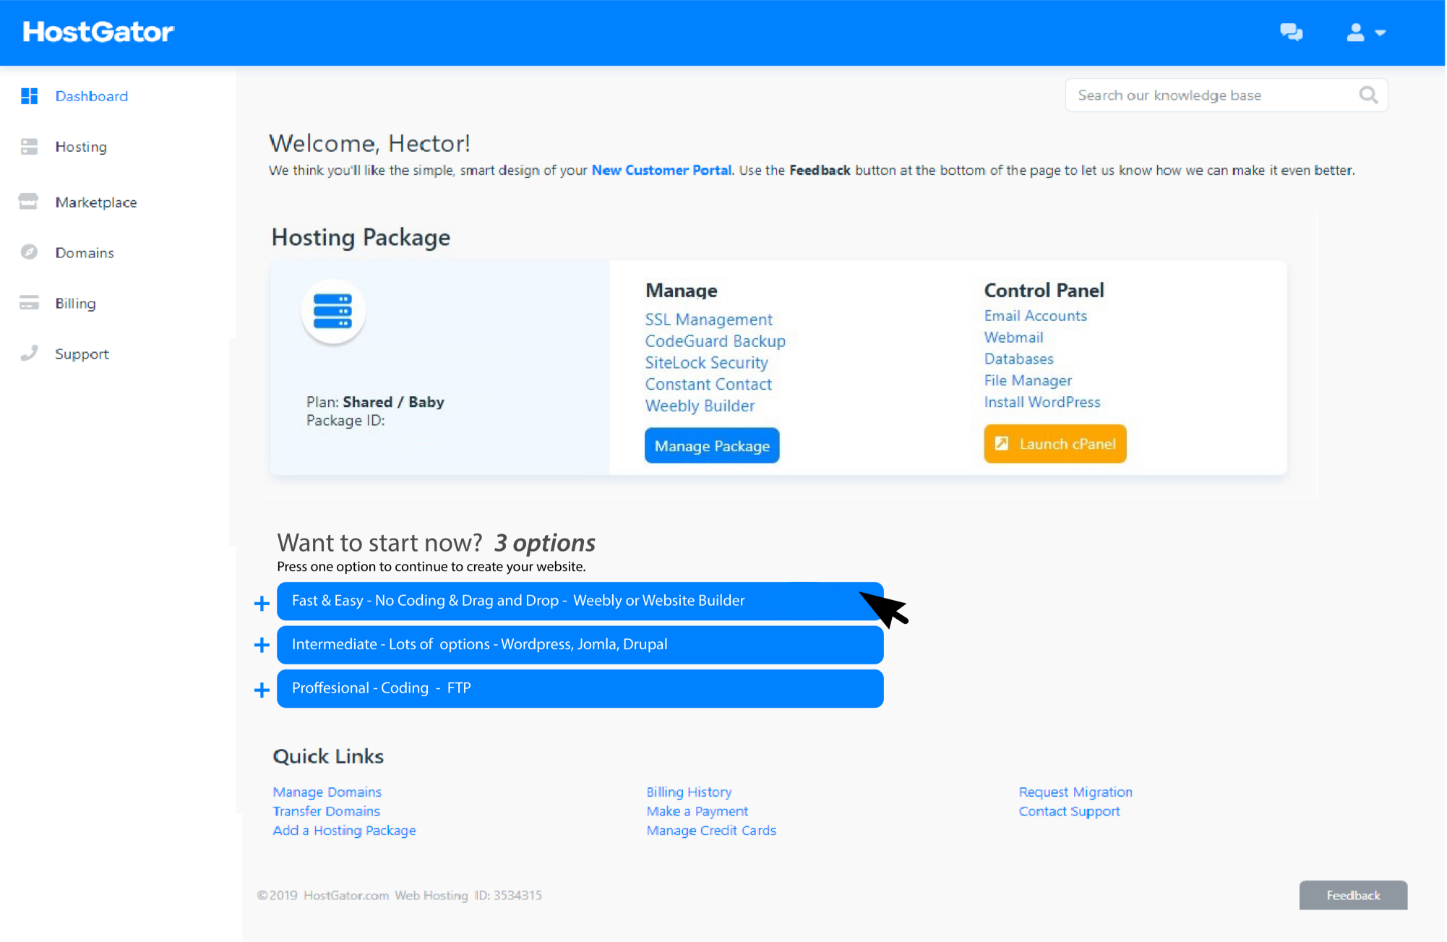Open the user account icon

pos(1355,33)
